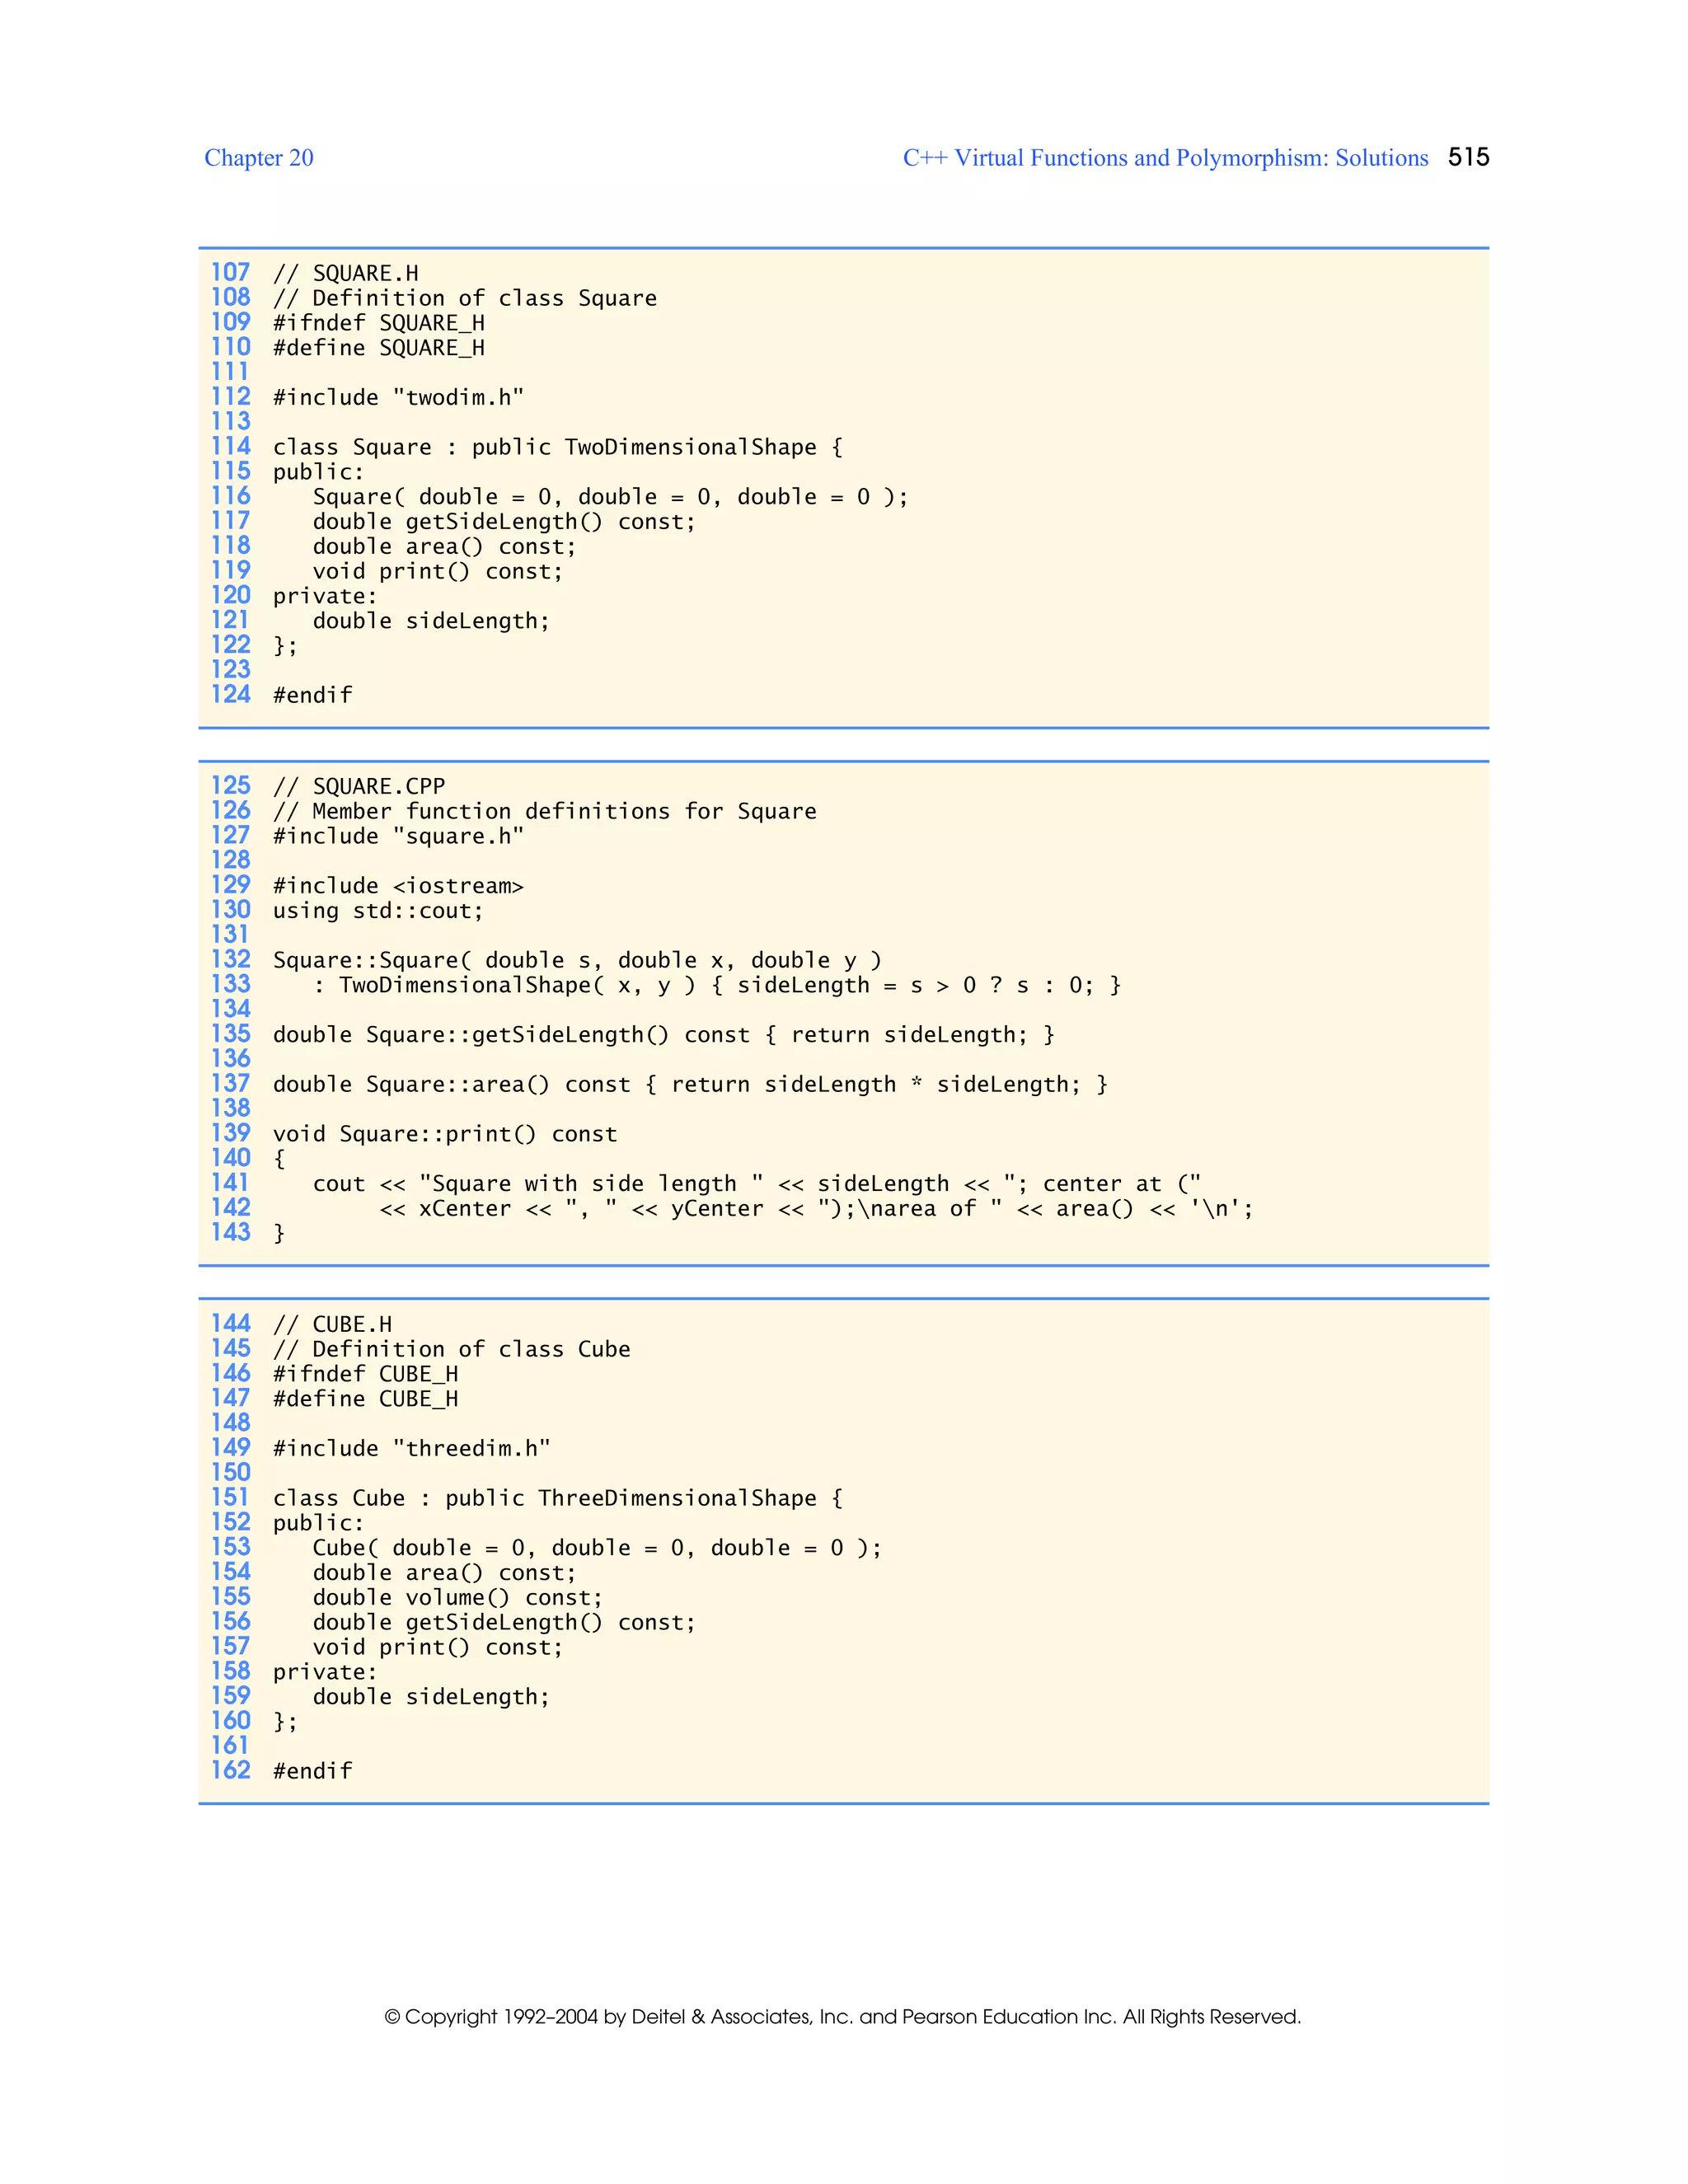Click the '// SQUARE.H' comment line
The width and height of the screenshot is (1688, 2184).
(x=346, y=274)
